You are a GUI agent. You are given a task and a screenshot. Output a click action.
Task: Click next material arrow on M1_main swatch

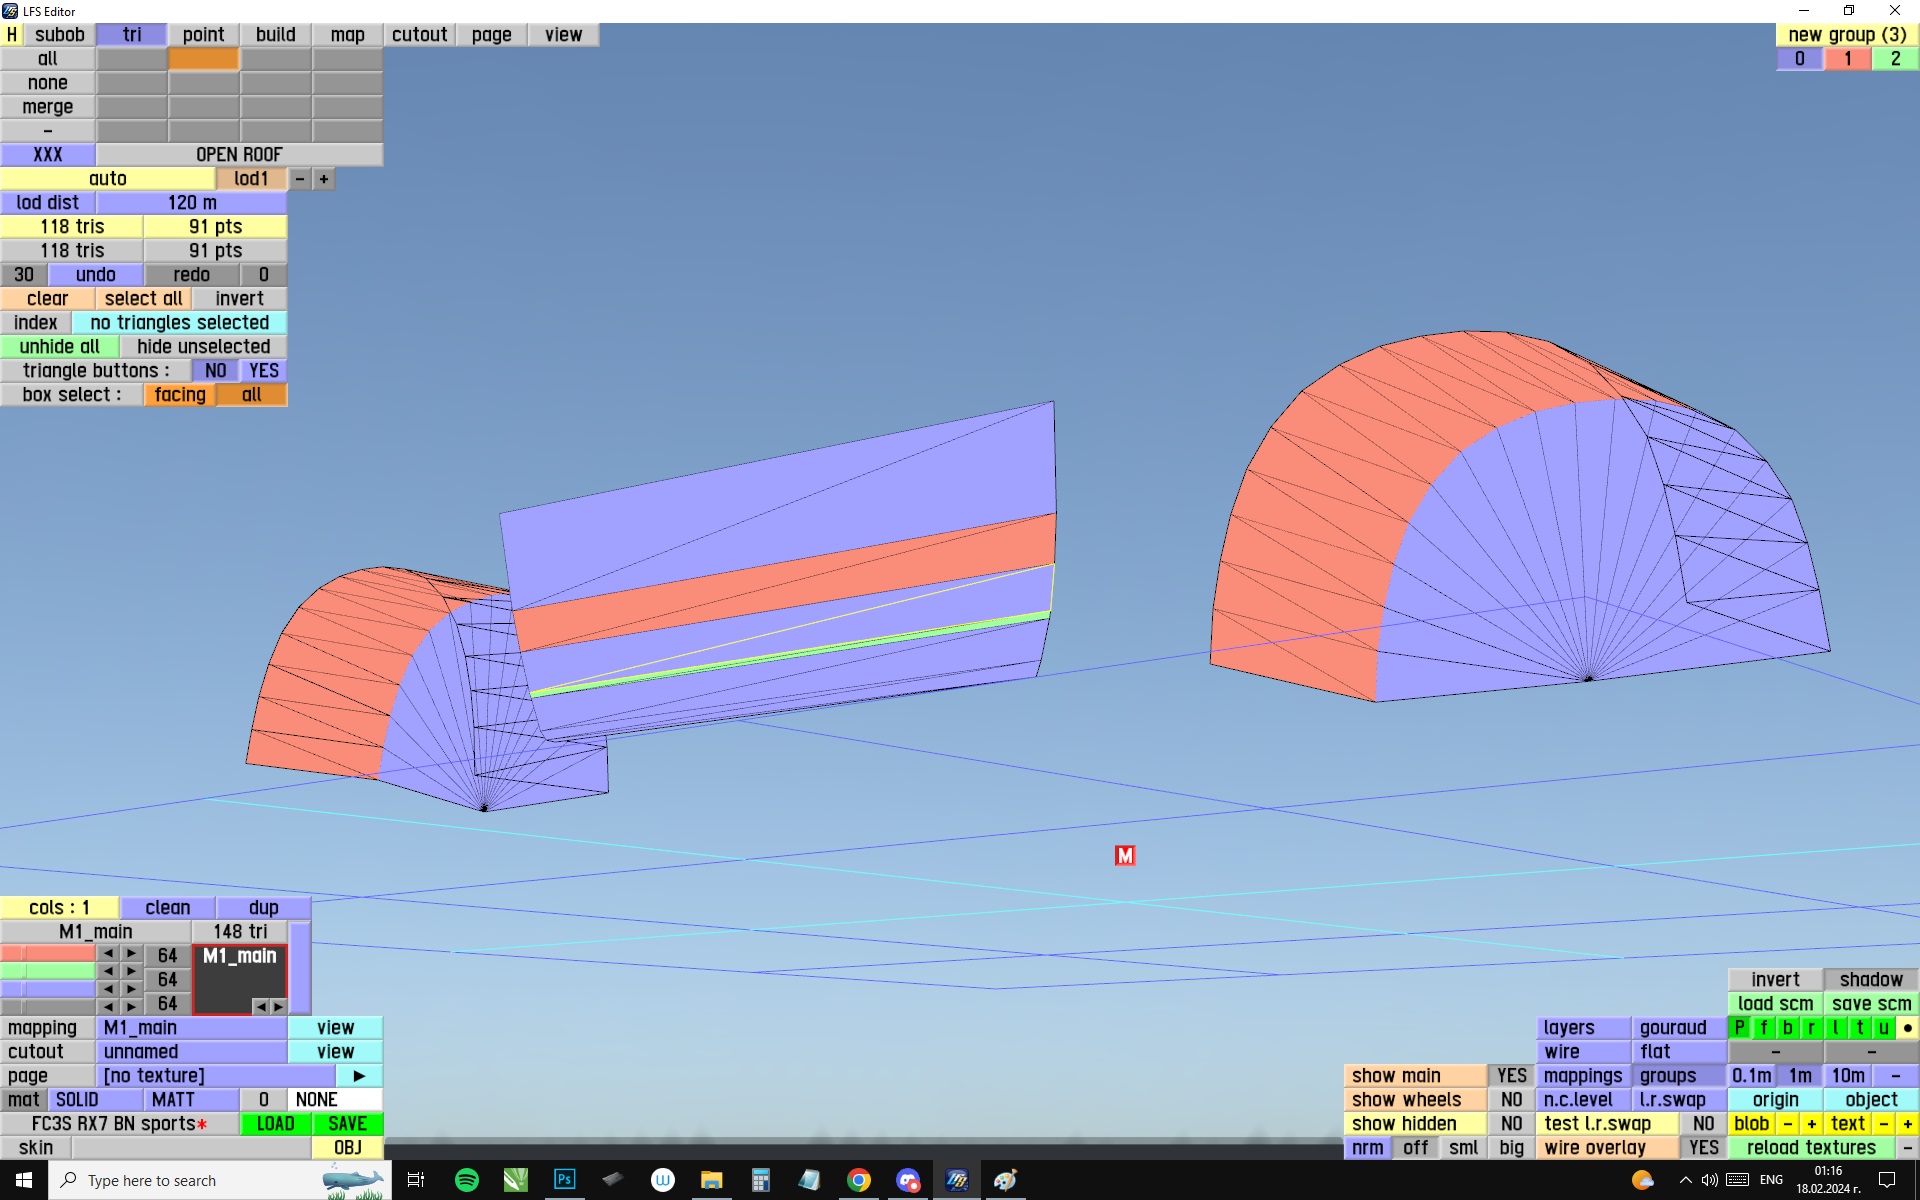(x=278, y=1006)
